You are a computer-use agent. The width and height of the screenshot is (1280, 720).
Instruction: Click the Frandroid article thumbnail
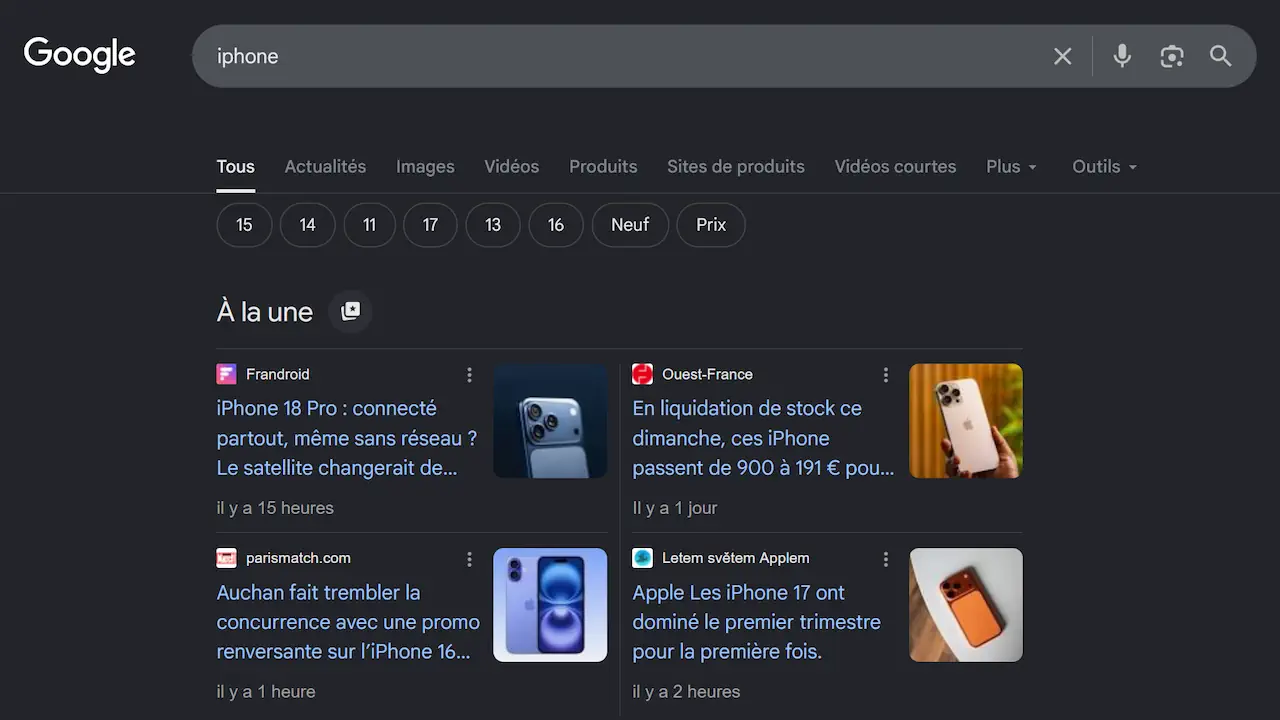(550, 421)
